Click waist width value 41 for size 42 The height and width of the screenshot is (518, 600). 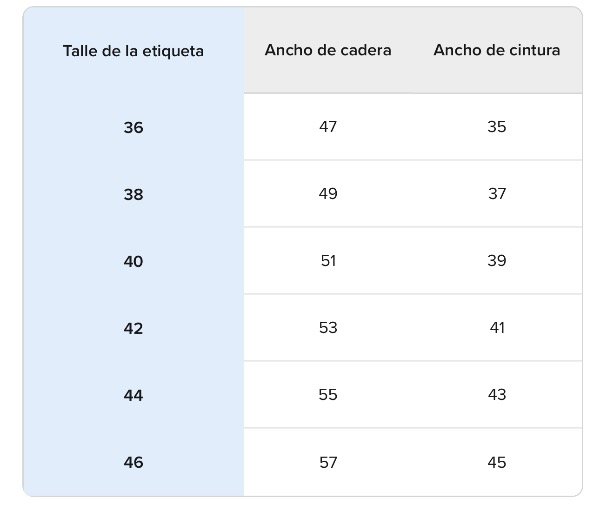tap(497, 328)
